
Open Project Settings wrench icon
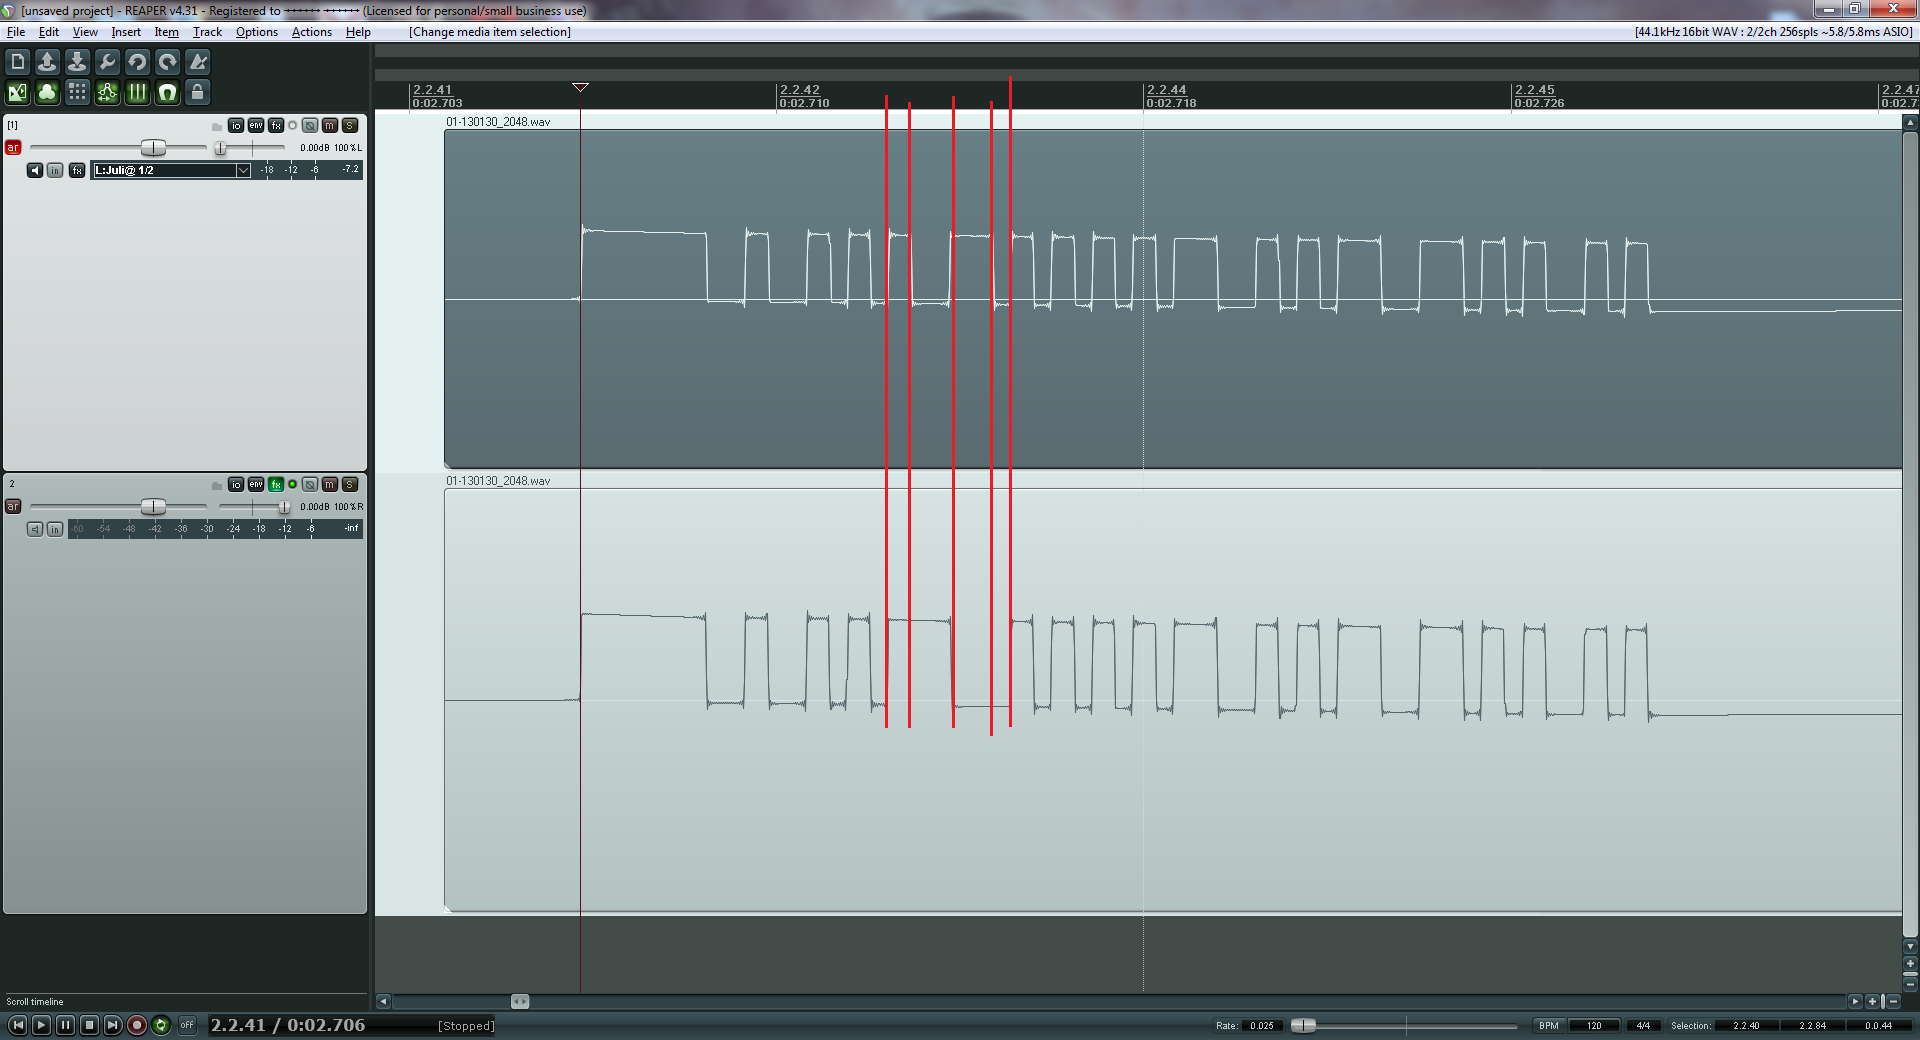coord(107,62)
